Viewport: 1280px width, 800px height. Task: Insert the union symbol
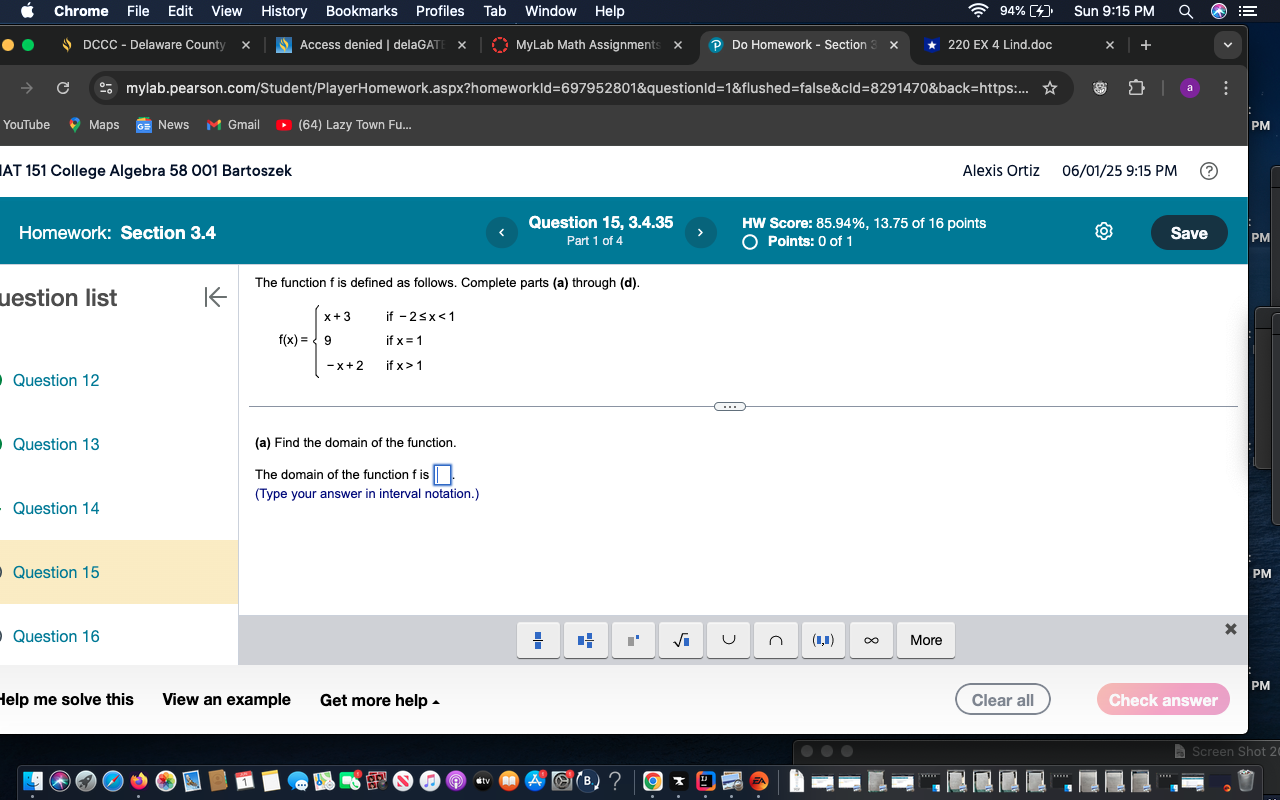(728, 640)
